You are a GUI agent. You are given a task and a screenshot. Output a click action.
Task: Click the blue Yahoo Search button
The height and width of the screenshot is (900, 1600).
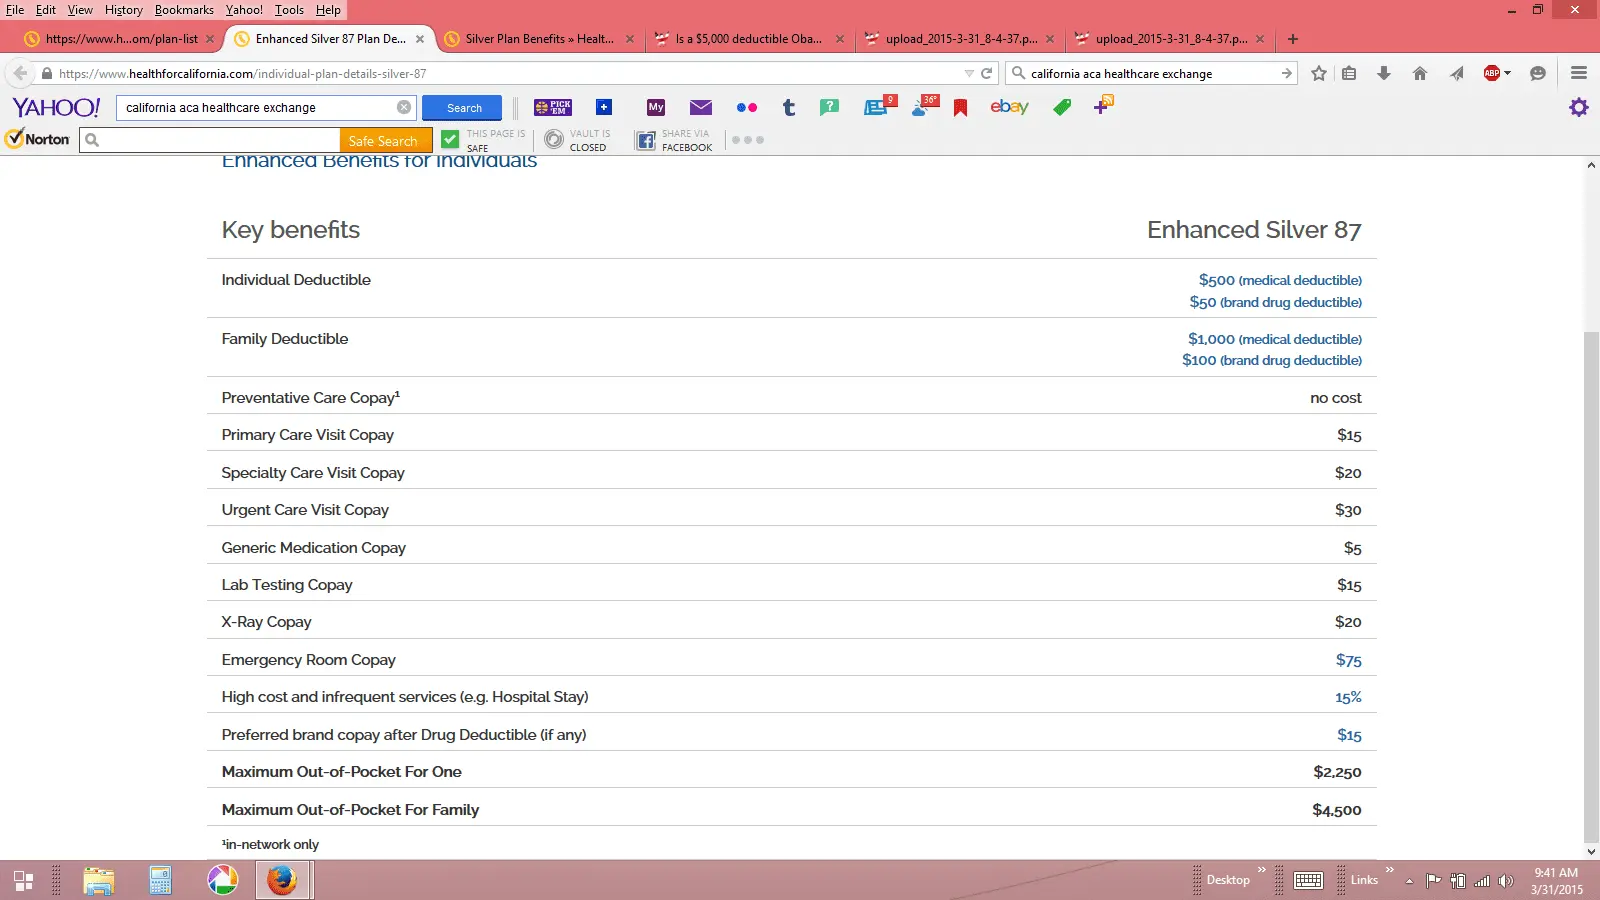point(464,108)
